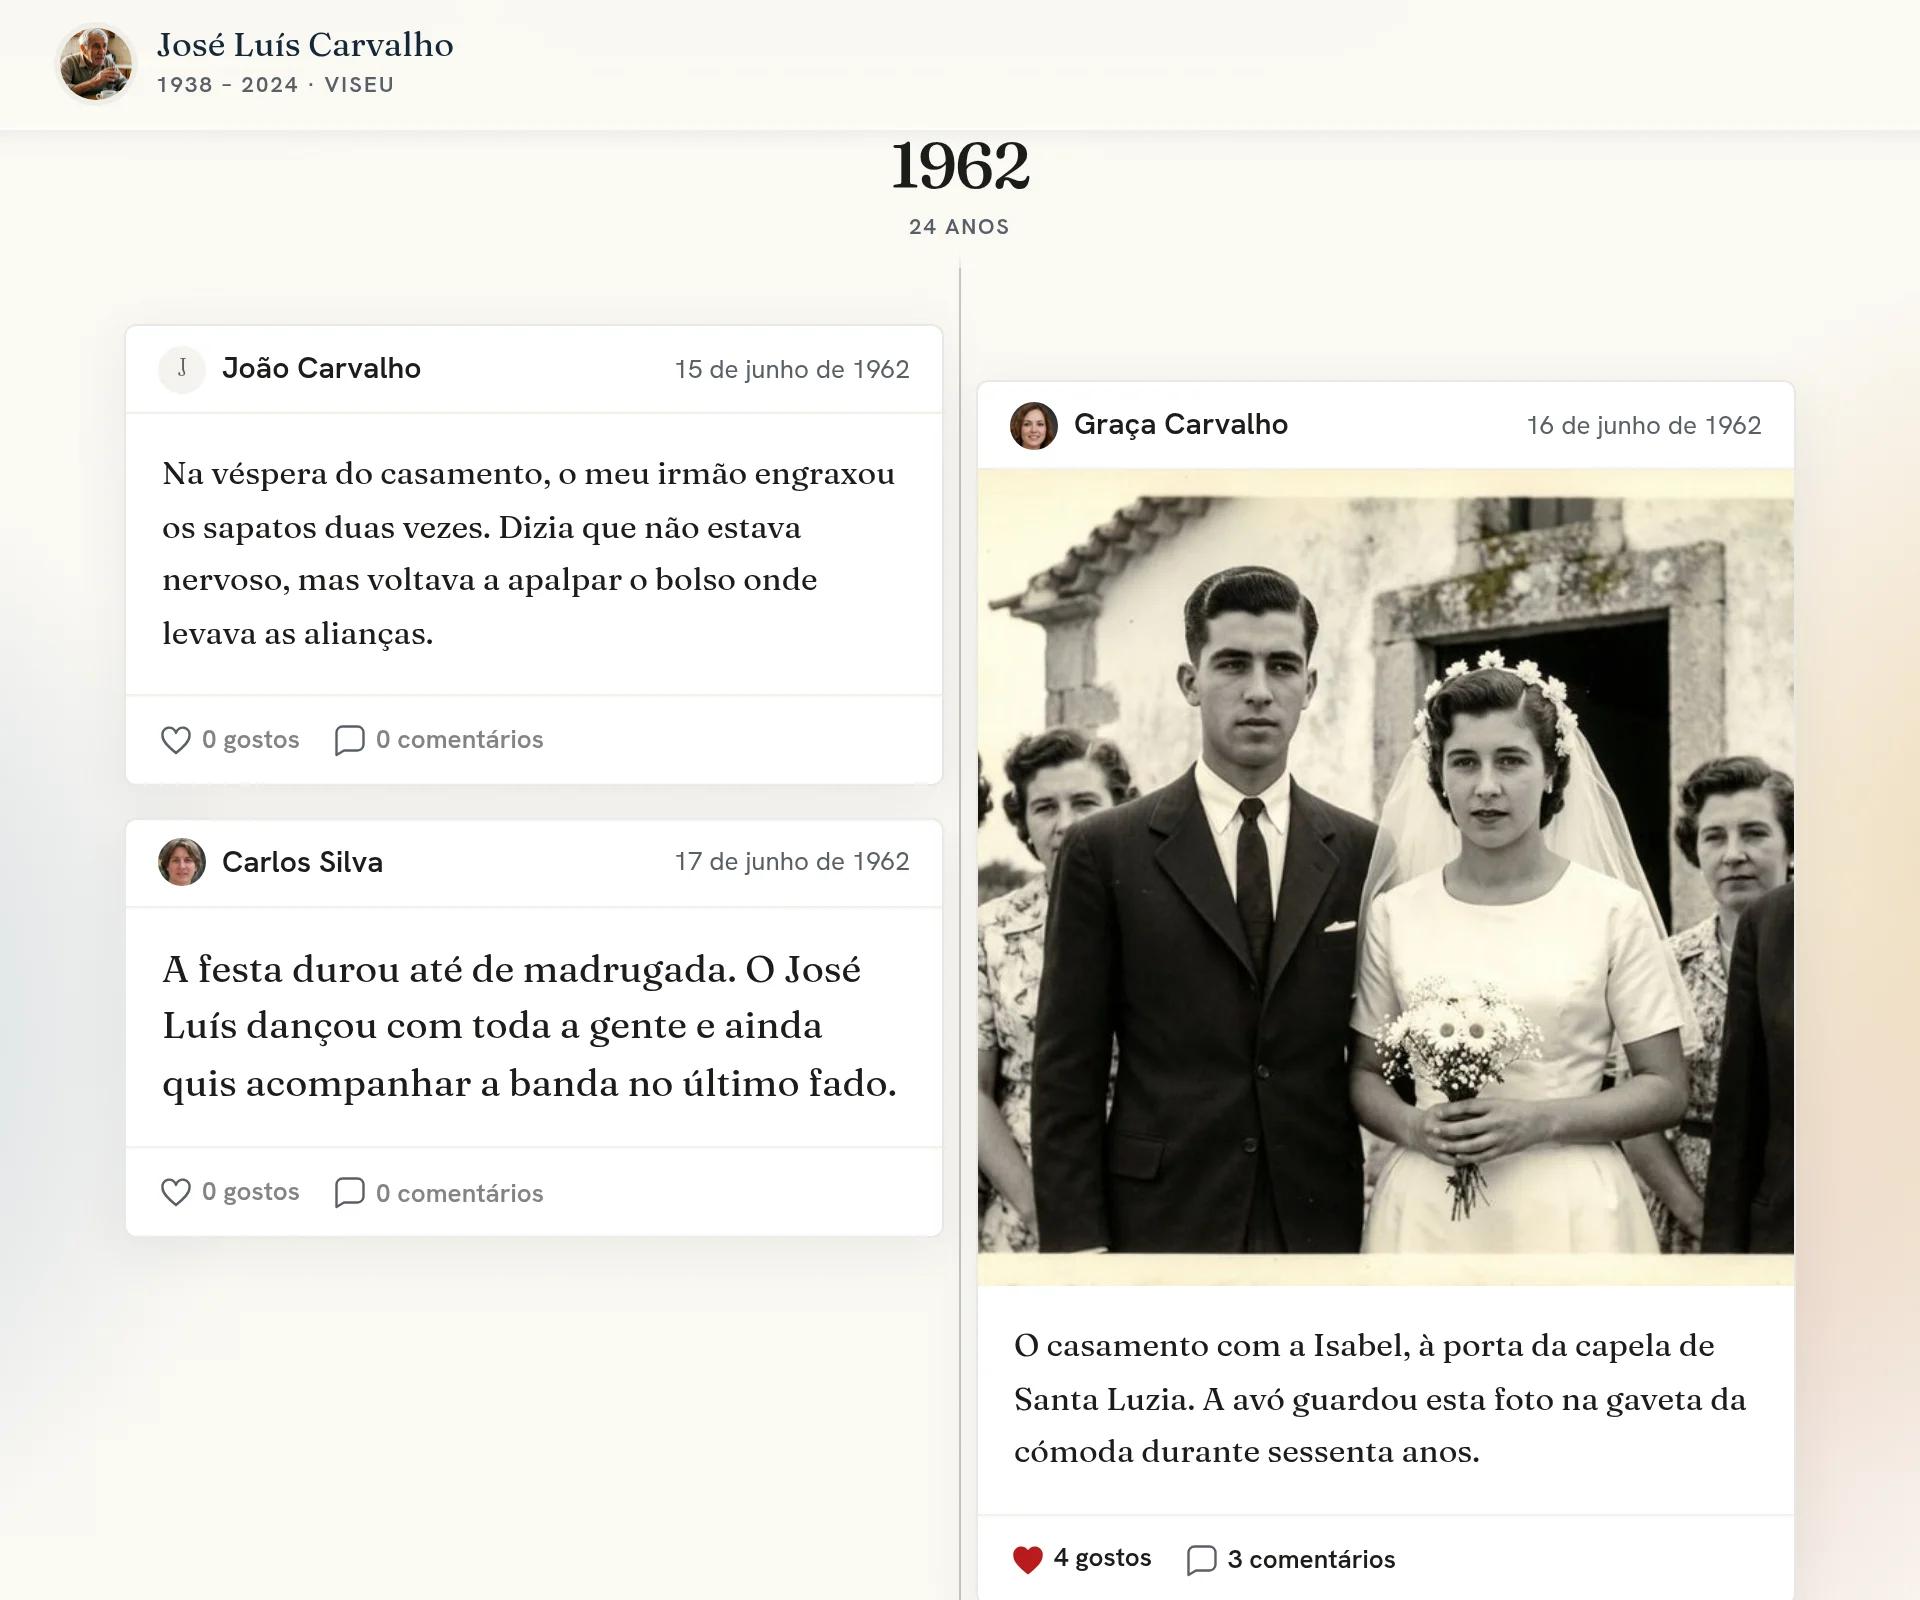The height and width of the screenshot is (1600, 1920).
Task: Open Carlos Silva author name
Action: (x=302, y=862)
